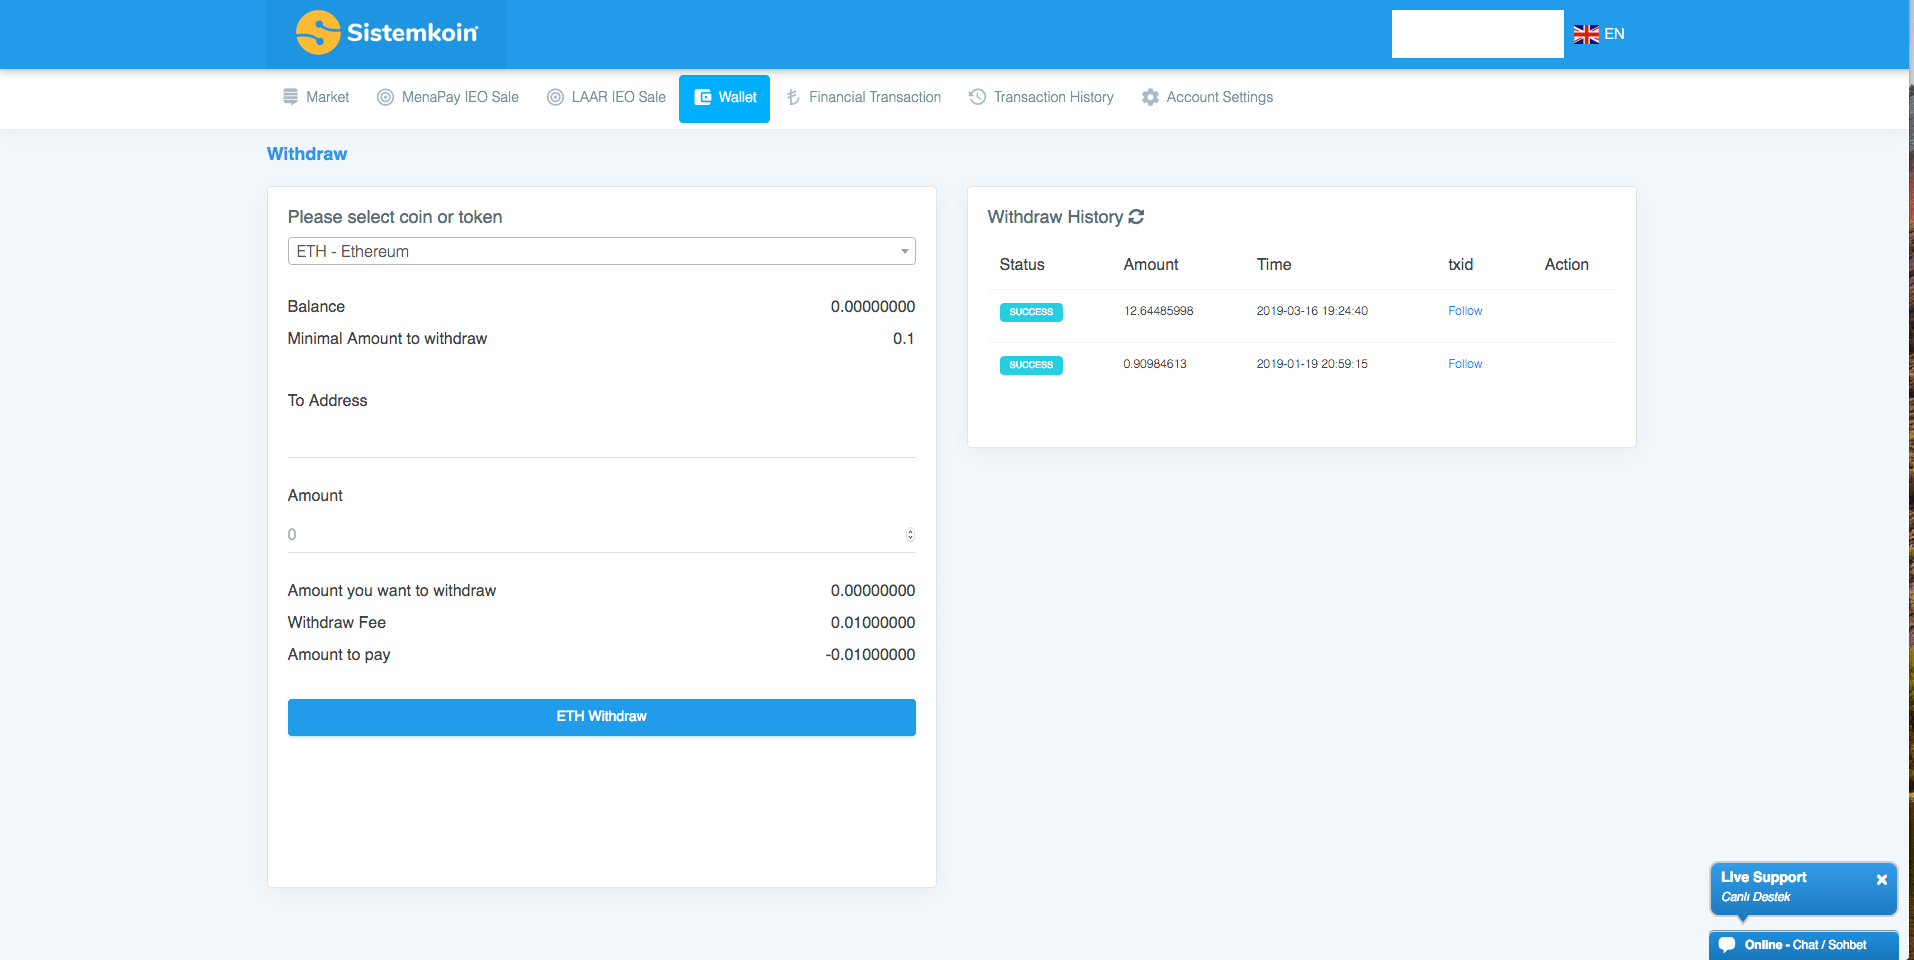Click the To Address input field

[601, 438]
